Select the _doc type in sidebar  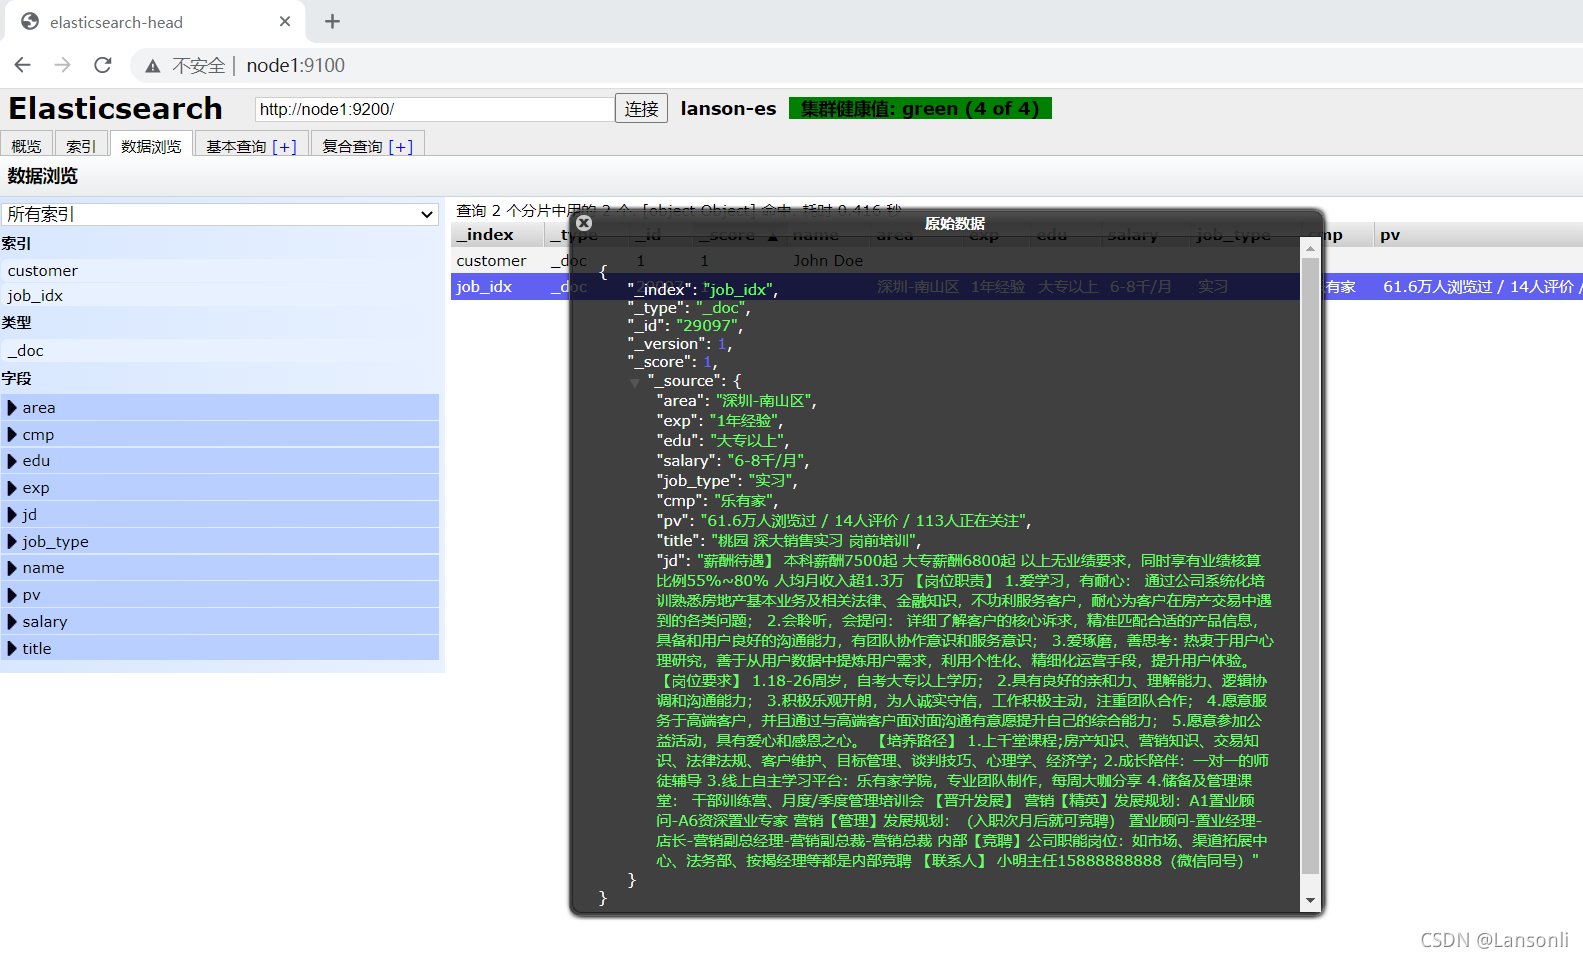coord(220,351)
